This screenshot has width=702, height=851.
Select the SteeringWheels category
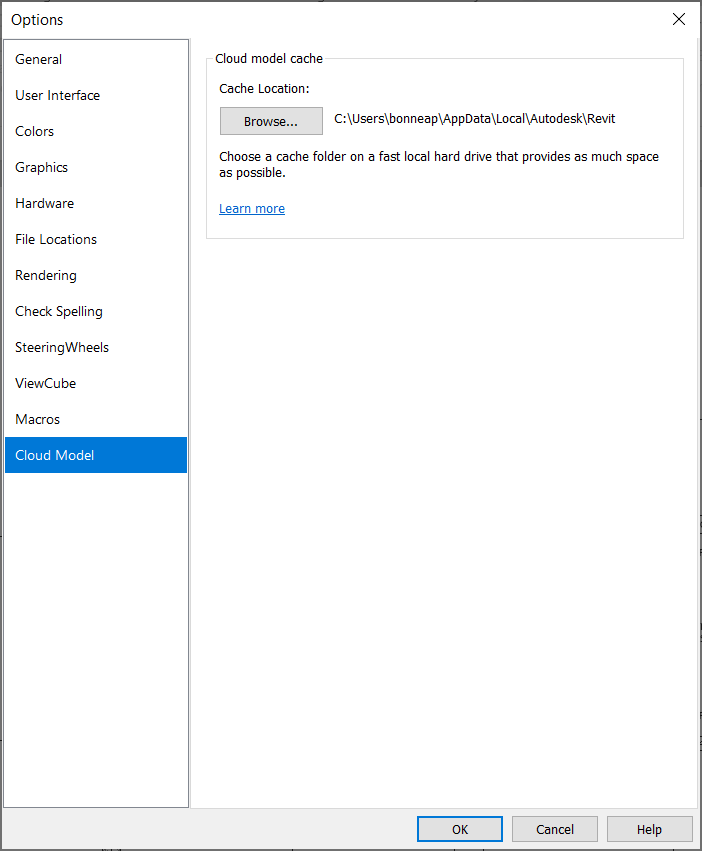(x=62, y=347)
